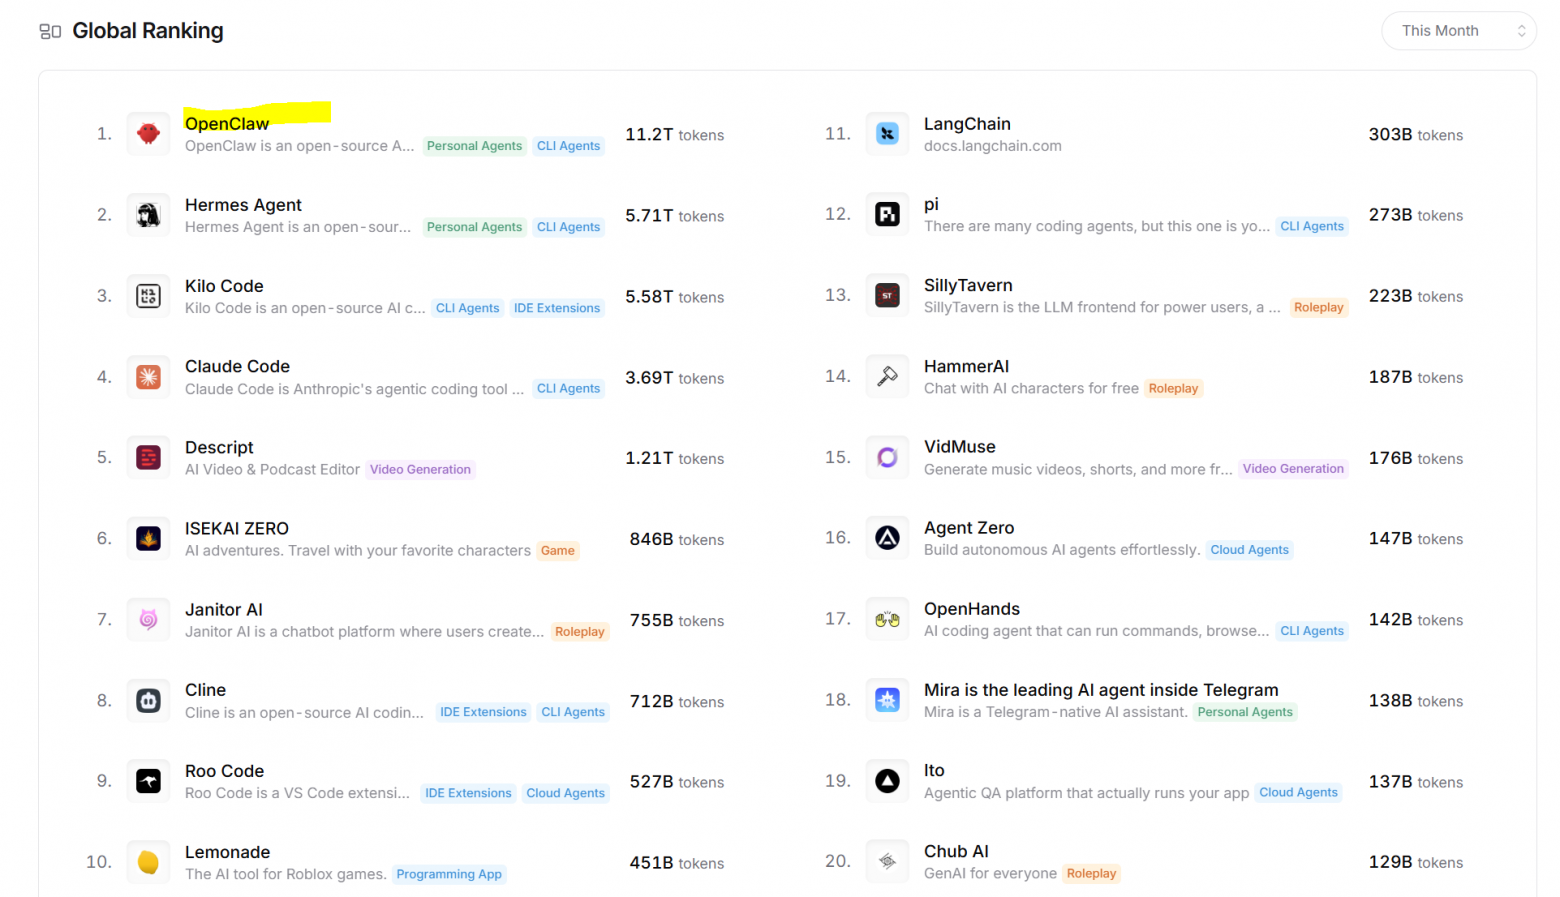1560x897 pixels.
Task: Open the ISEKAI ZERO app link
Action: 237,528
